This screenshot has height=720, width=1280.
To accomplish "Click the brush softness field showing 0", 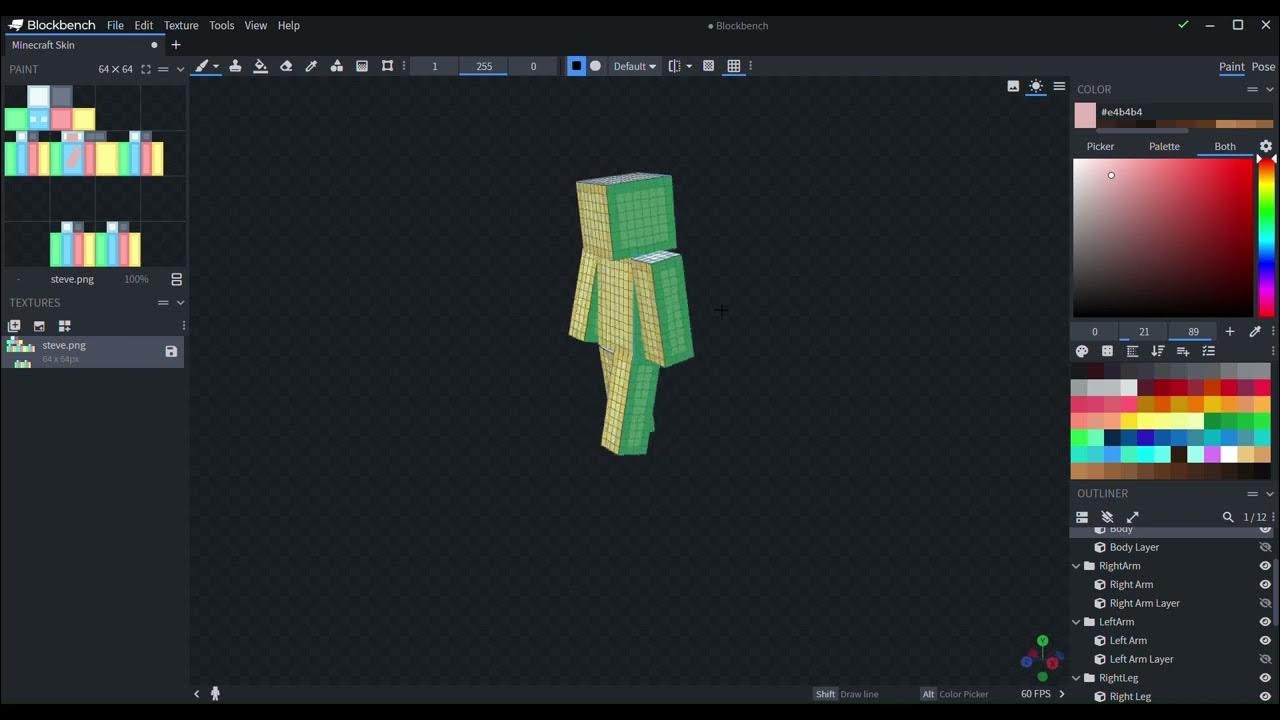I will coord(533,66).
